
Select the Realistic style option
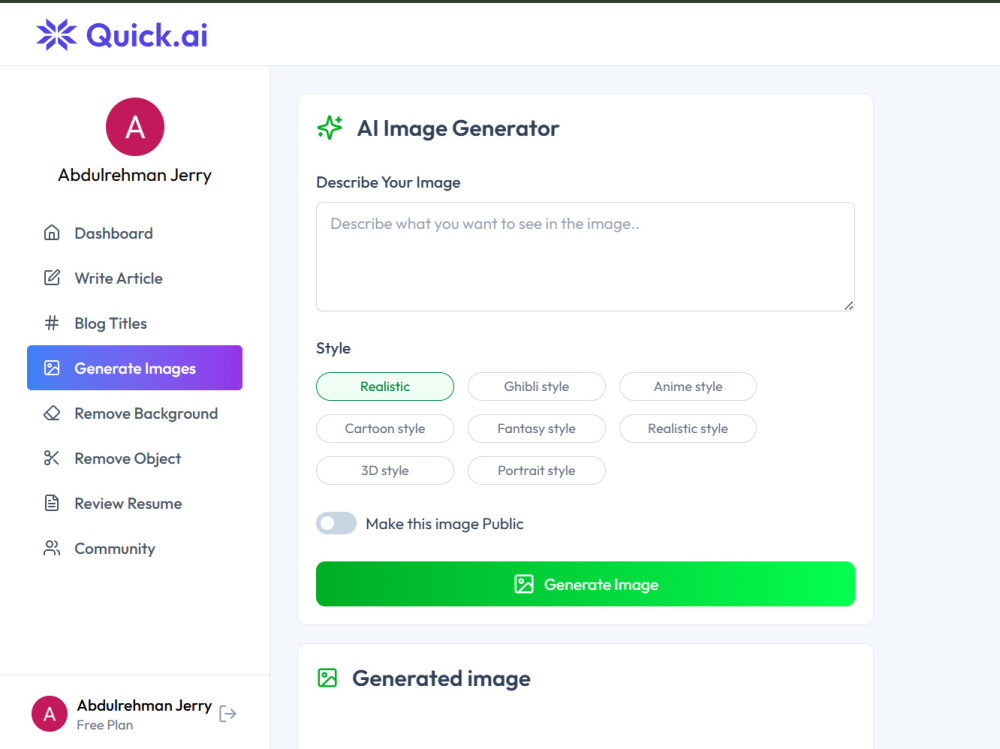click(x=385, y=387)
